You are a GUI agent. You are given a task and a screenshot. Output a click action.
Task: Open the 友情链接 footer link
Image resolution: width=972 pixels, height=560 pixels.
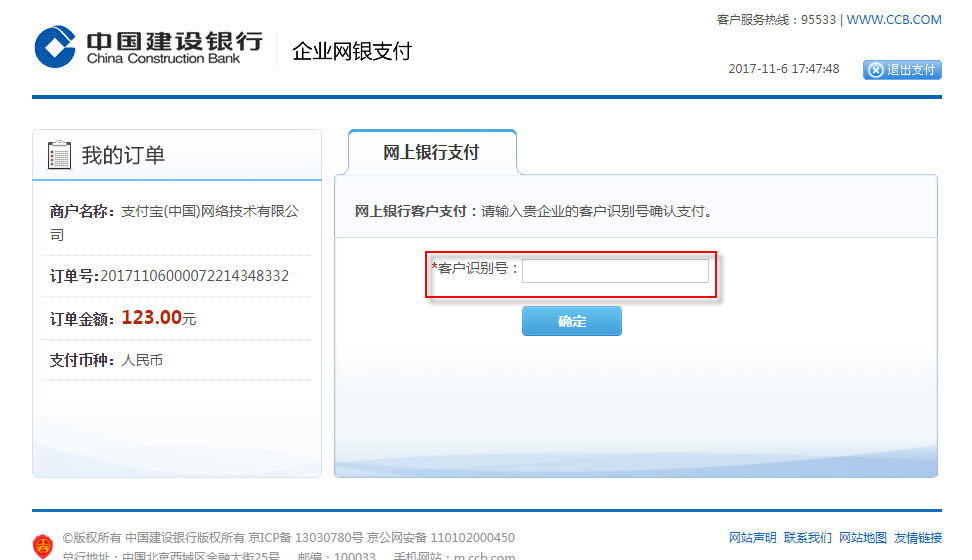pos(918,538)
